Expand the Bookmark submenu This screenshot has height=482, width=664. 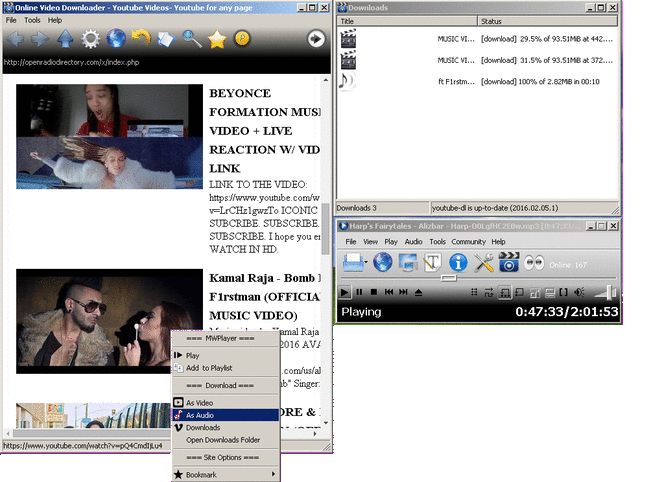click(x=225, y=475)
